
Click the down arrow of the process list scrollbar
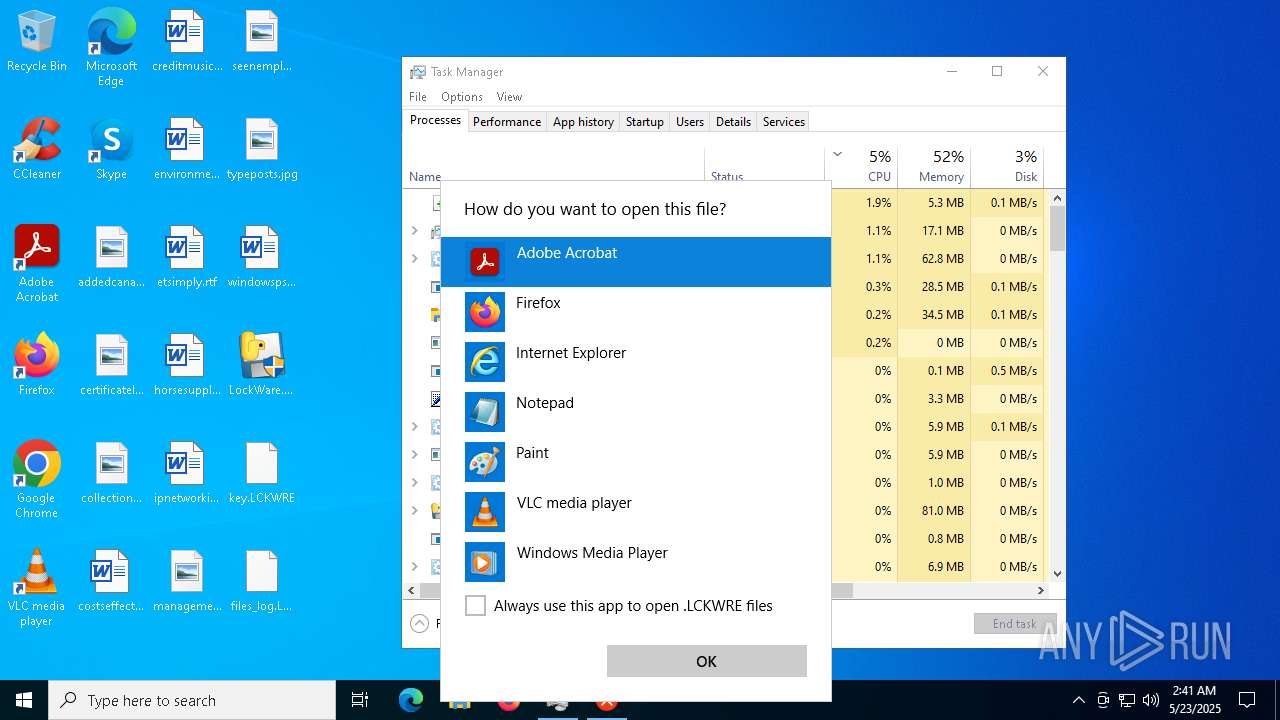coord(1057,574)
